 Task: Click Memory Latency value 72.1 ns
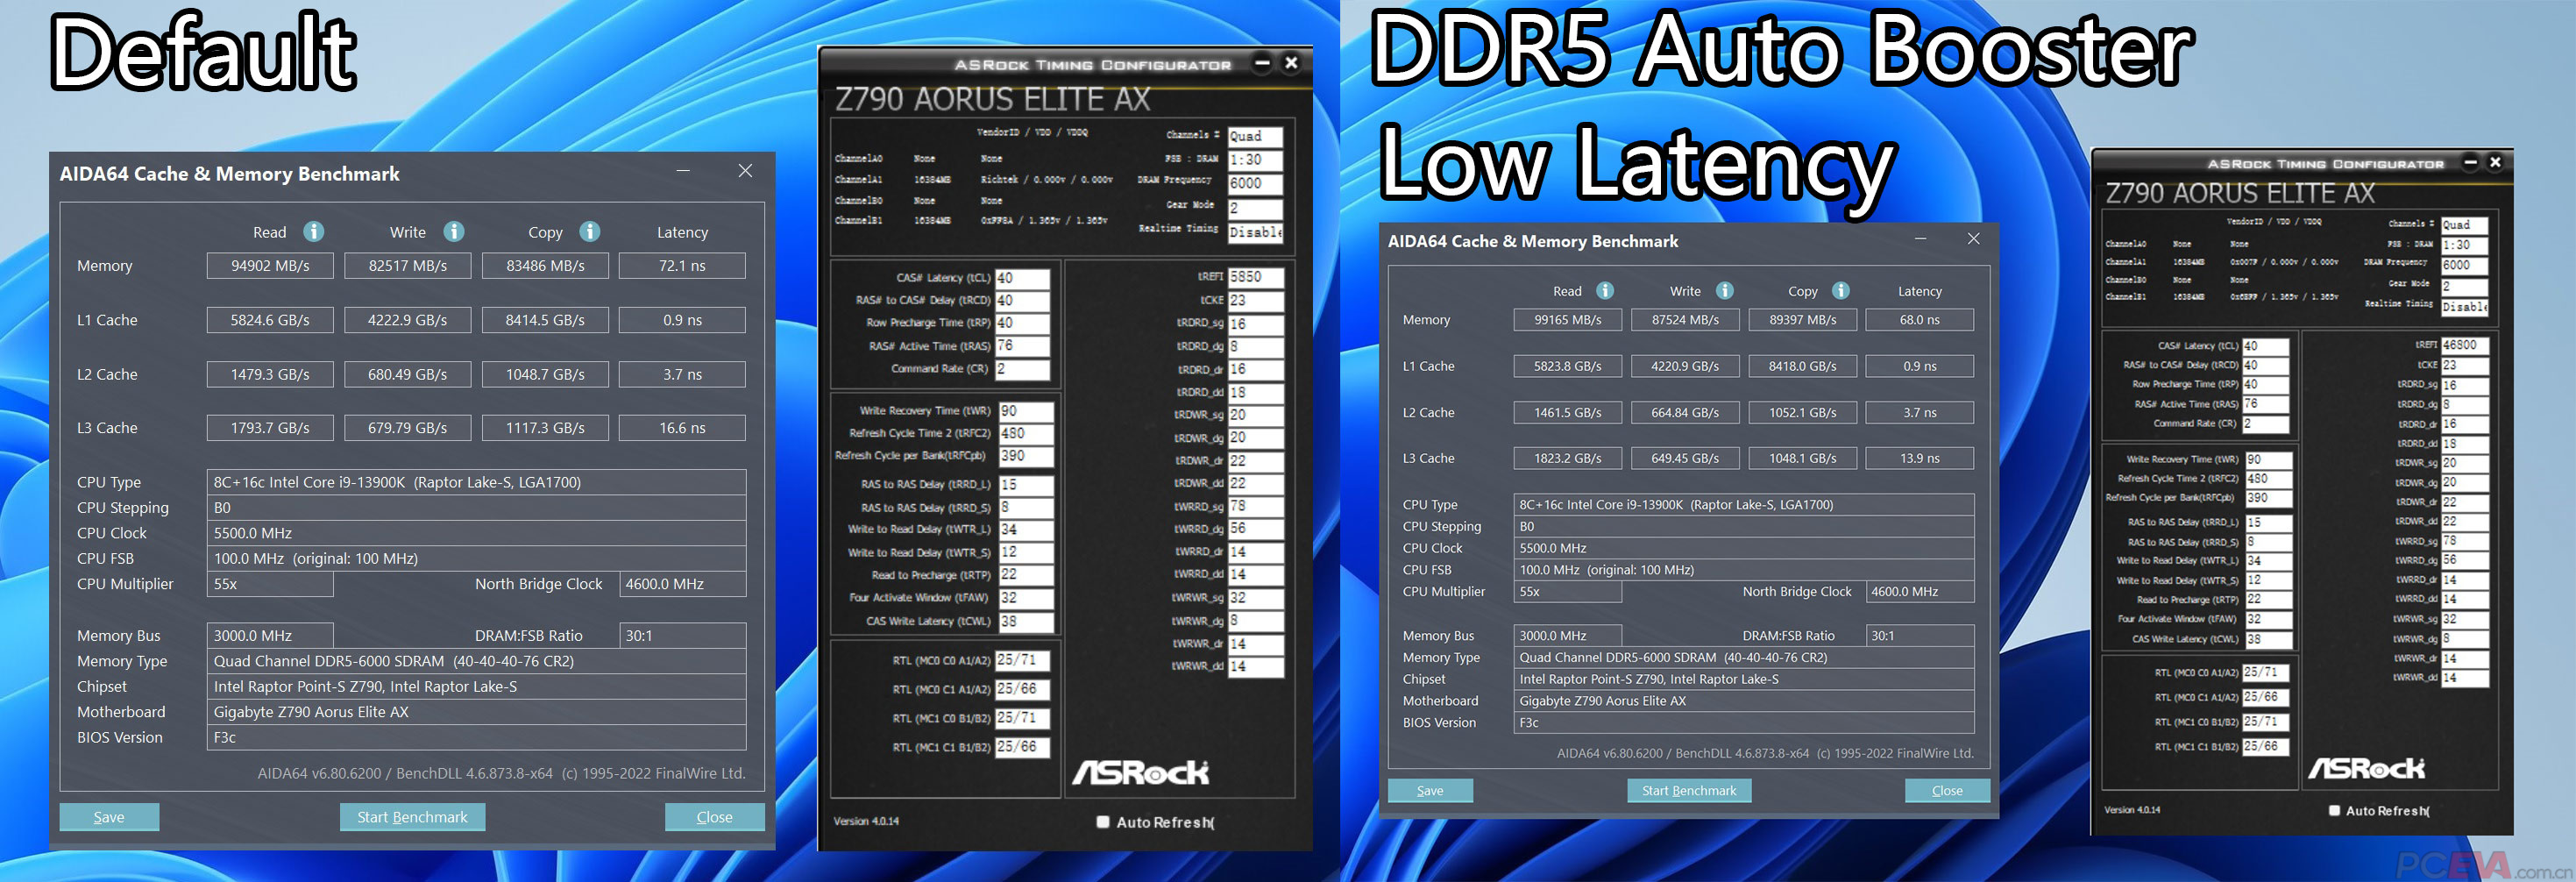[682, 266]
